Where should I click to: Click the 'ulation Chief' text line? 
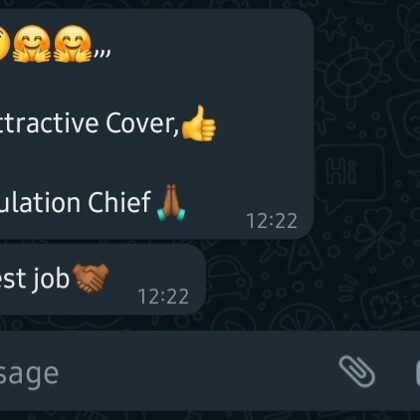tap(75, 202)
